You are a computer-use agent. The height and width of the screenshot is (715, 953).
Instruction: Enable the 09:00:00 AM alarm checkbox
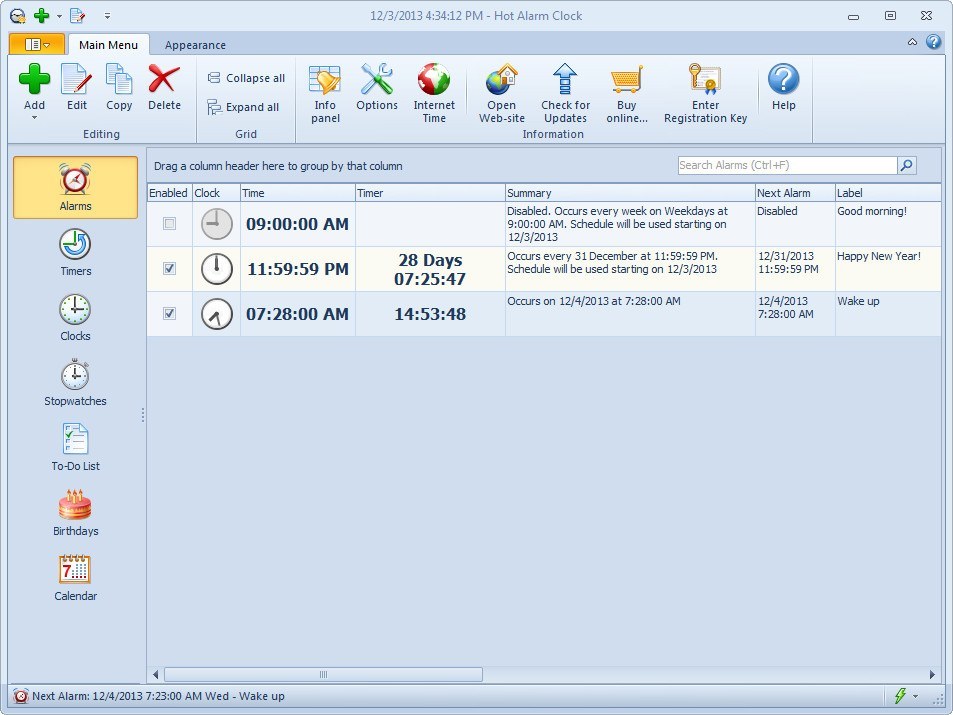(169, 224)
